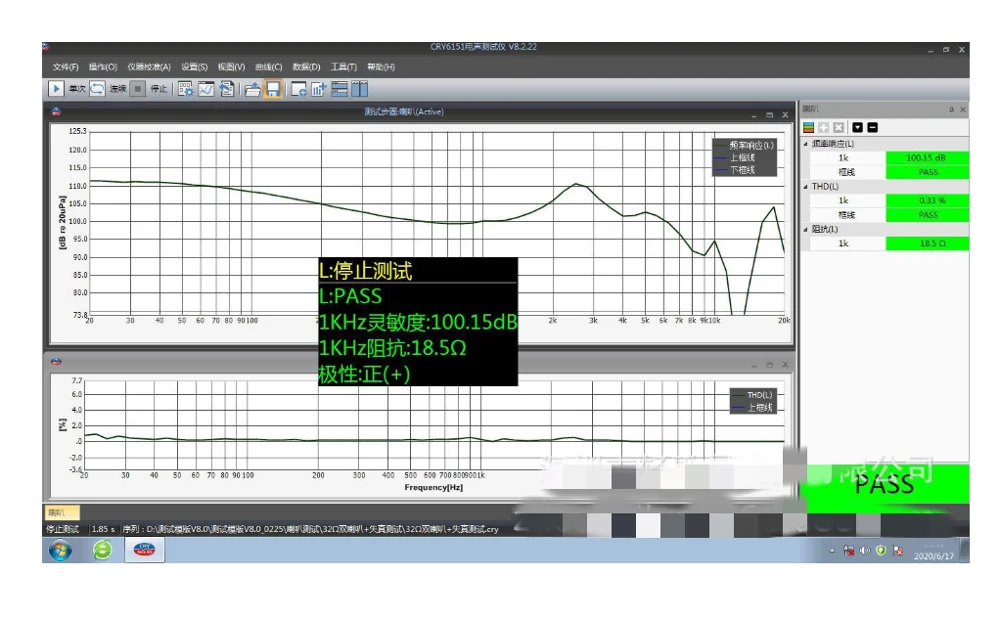Expand all with black down-arrow icon
1000x619 pixels.
point(858,127)
